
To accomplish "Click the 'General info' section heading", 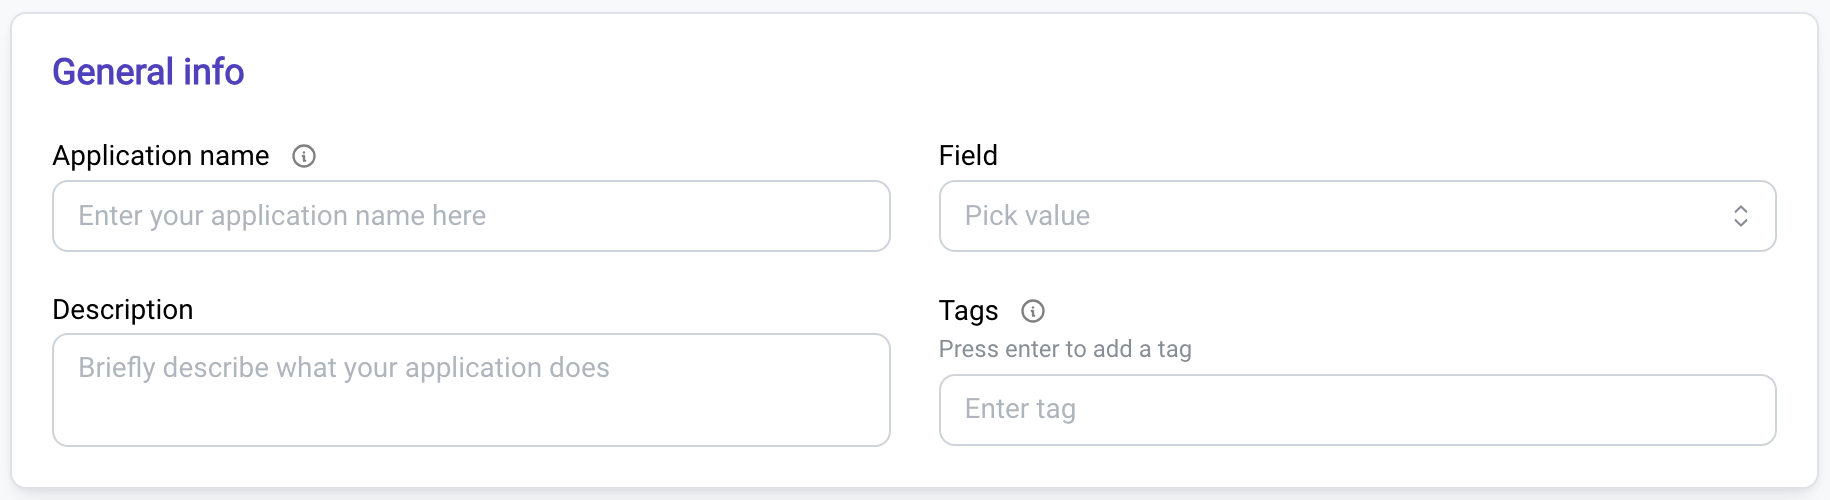I will [148, 72].
